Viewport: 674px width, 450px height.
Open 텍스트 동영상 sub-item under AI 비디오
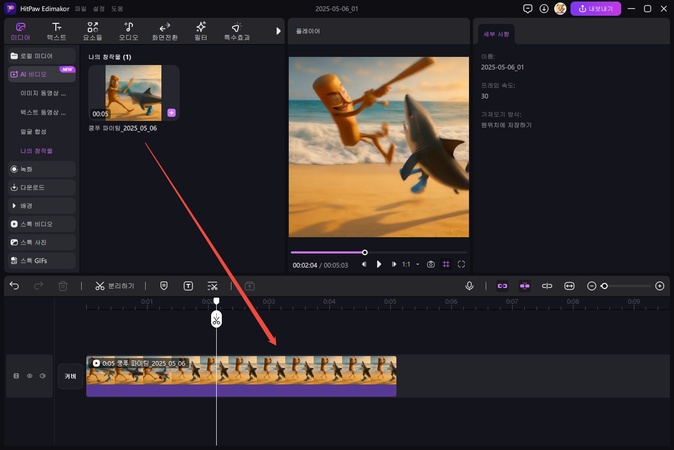click(x=43, y=112)
